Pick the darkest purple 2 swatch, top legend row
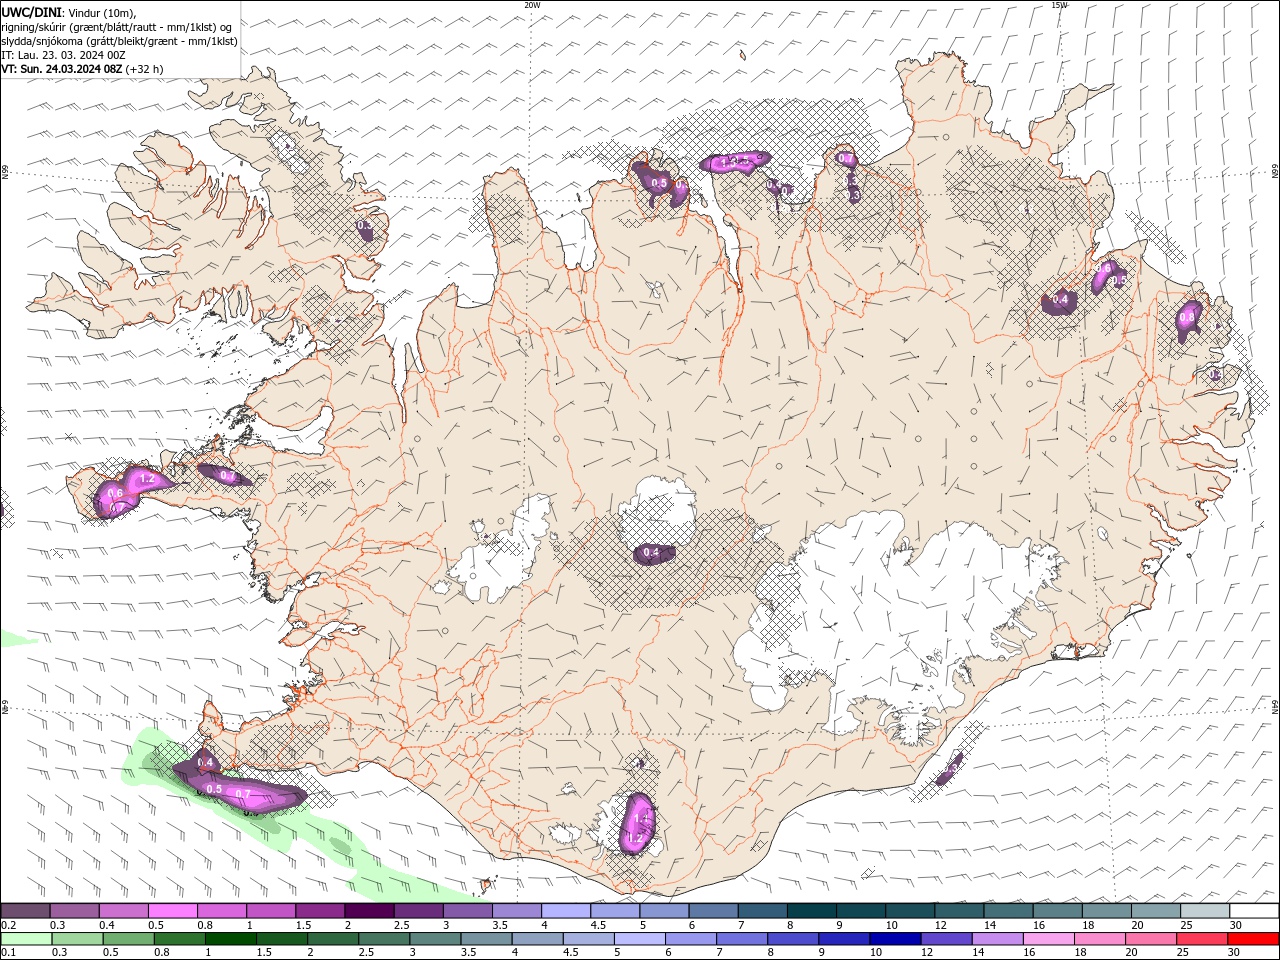Viewport: 1280px width, 960px height. (368, 911)
